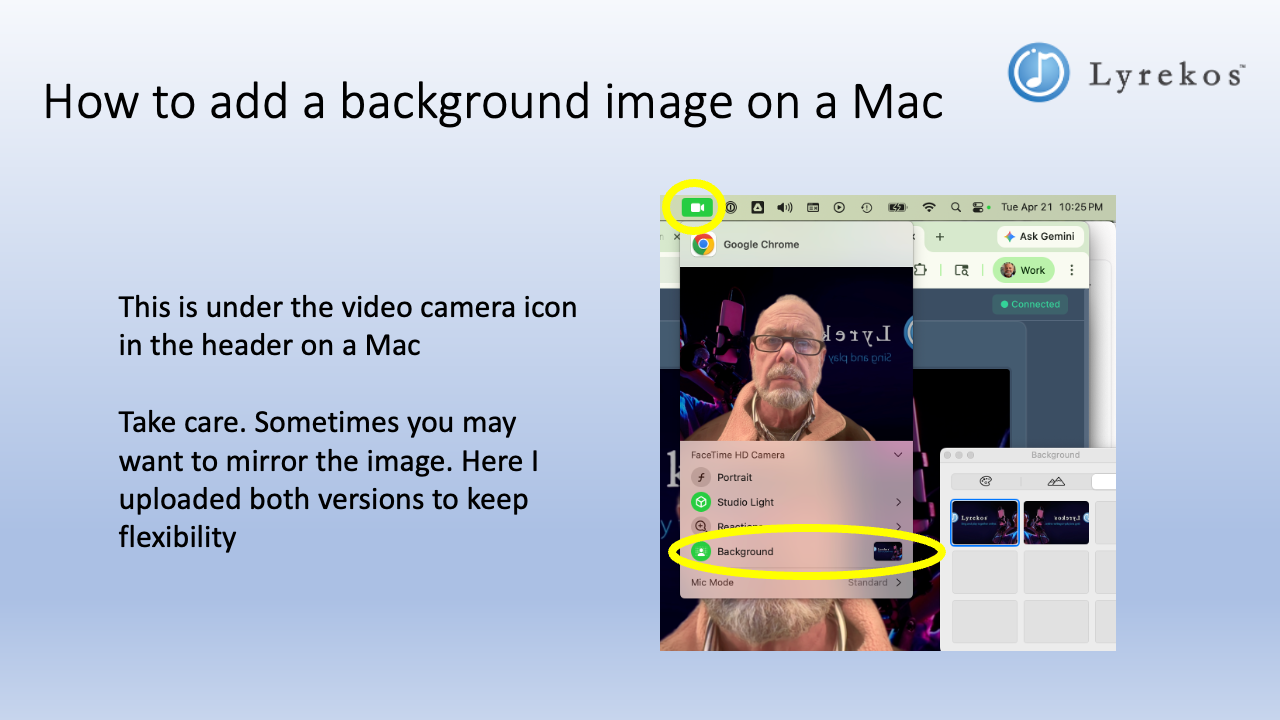Open the Reactions menu item
1280x720 pixels.
point(739,526)
